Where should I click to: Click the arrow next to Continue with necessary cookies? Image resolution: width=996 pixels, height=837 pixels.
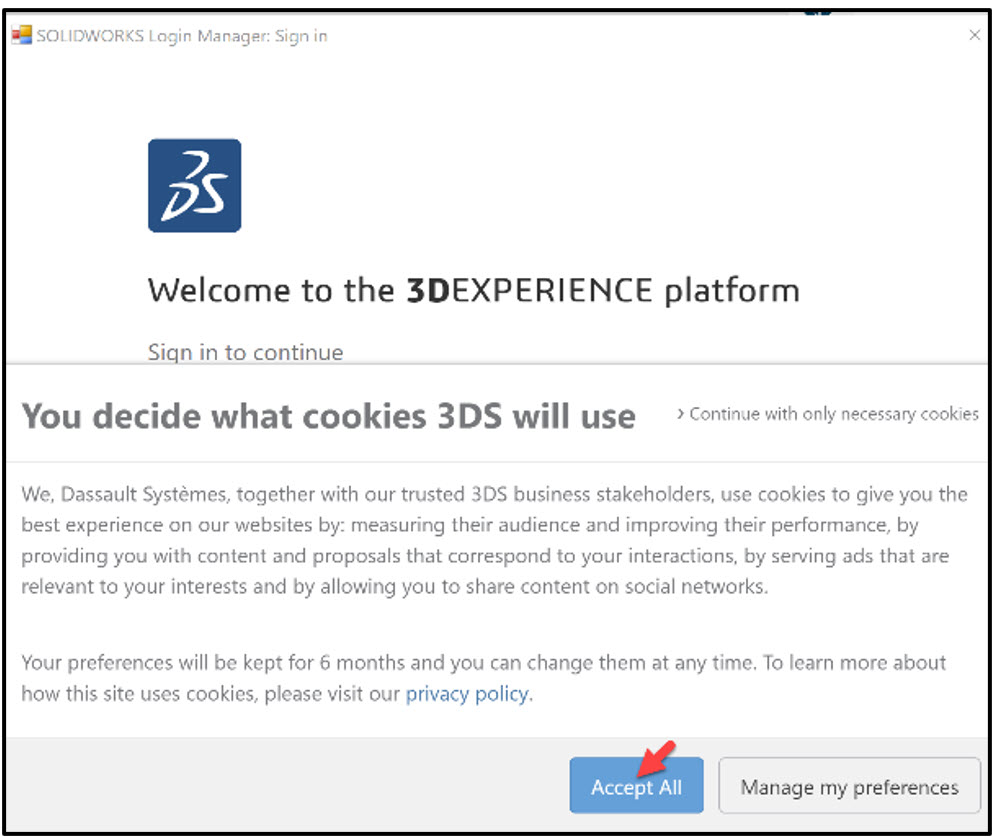click(x=683, y=414)
